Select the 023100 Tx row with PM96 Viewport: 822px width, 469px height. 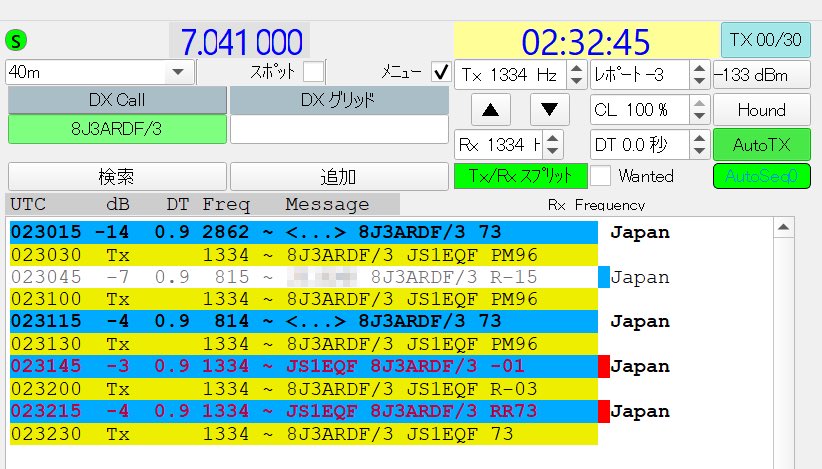point(304,299)
